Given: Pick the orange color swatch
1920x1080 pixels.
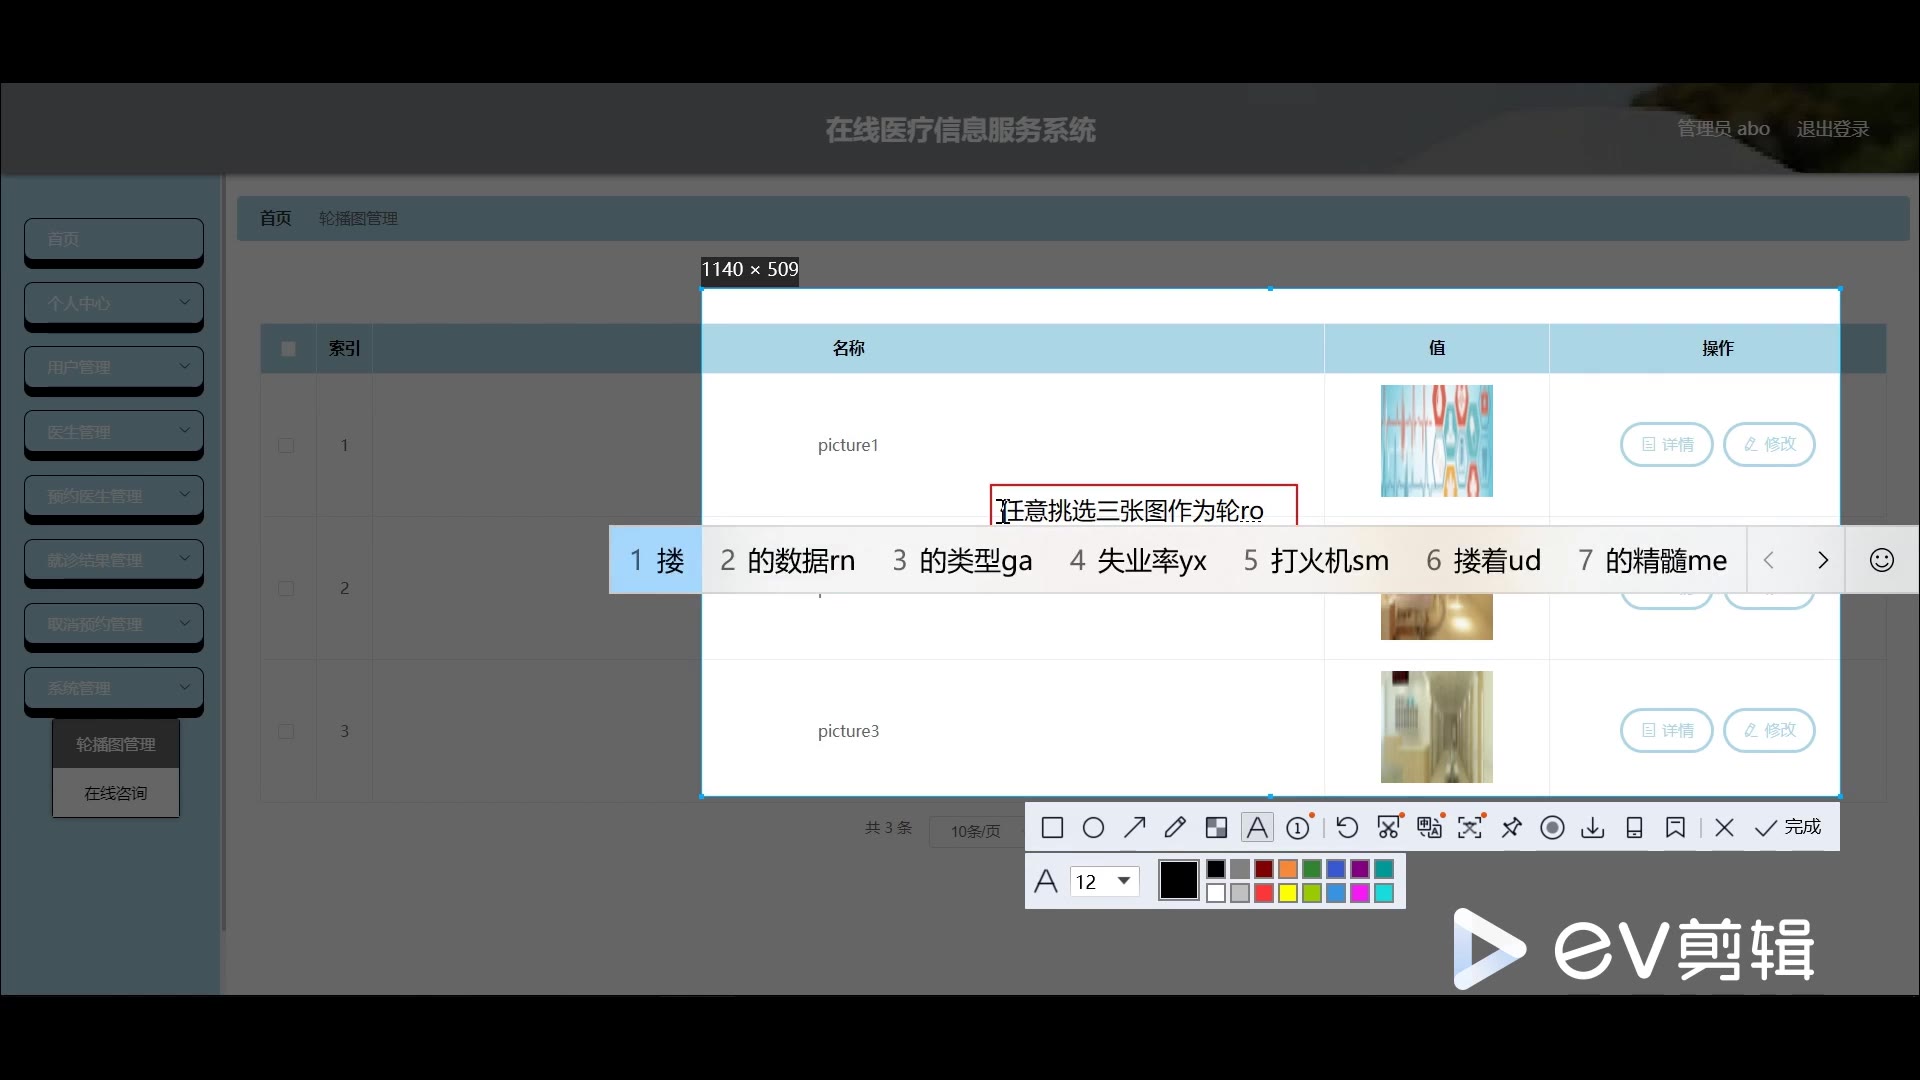Looking at the screenshot, I should tap(1288, 869).
